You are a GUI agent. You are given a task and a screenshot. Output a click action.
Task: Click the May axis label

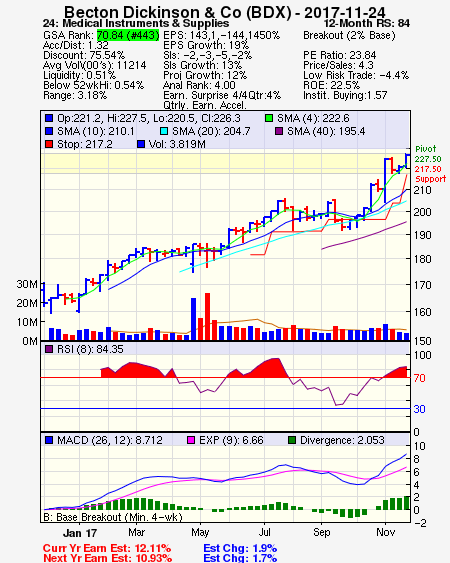200,532
